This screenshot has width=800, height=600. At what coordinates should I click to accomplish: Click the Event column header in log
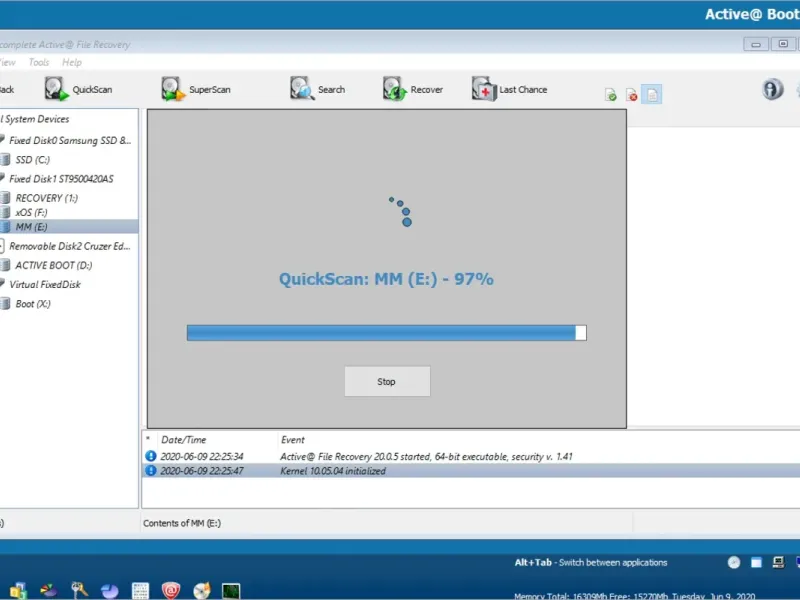point(292,440)
